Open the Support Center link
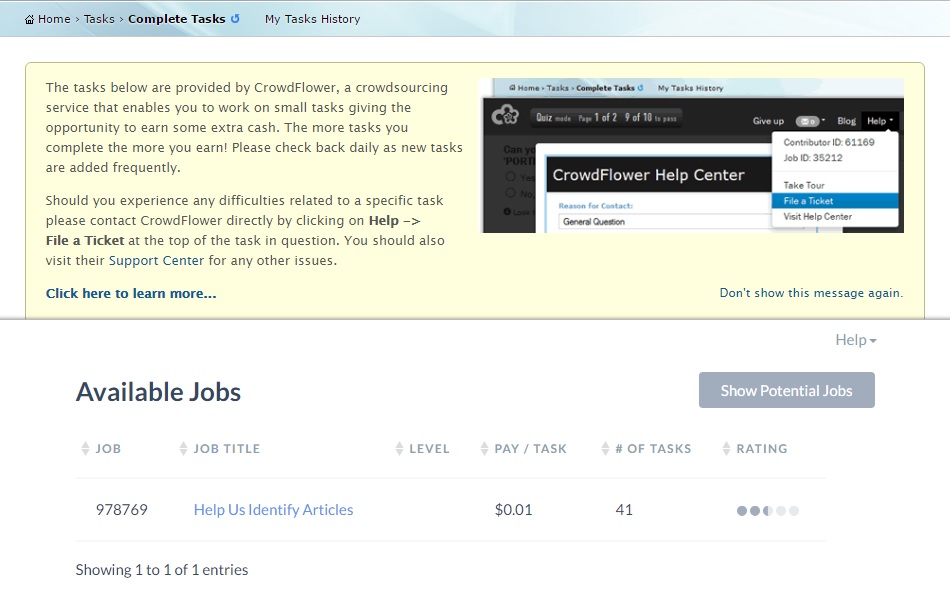This screenshot has width=950, height=610. point(156,260)
